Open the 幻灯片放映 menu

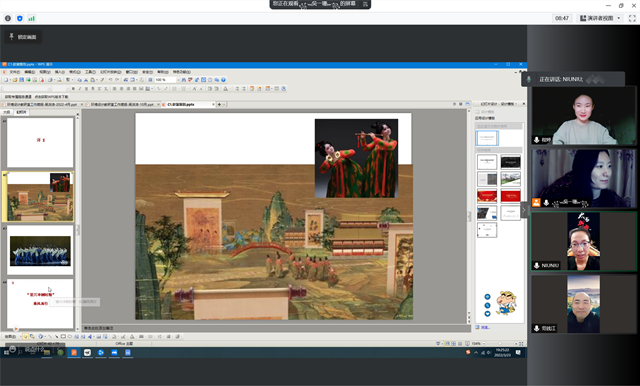(x=111, y=72)
